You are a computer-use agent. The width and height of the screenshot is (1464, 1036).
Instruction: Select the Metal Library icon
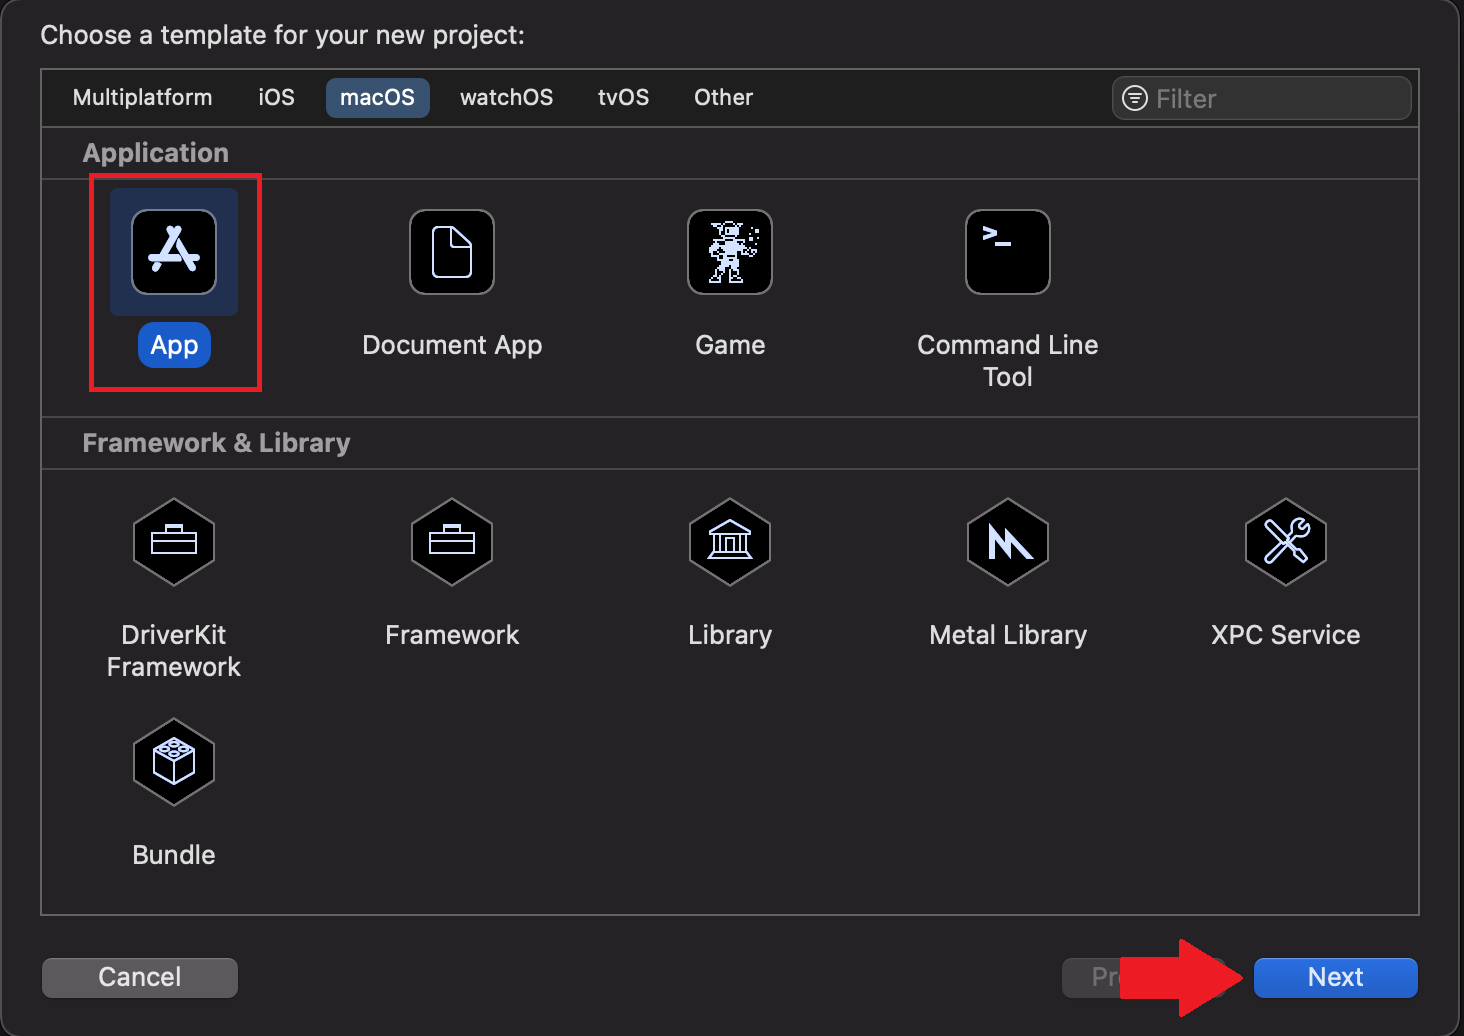pyautogui.click(x=1008, y=542)
